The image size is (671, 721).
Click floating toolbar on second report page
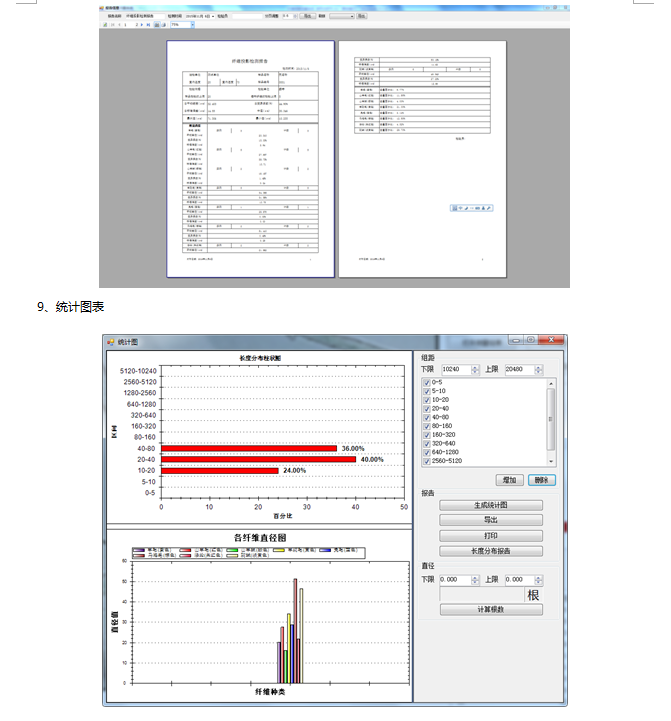click(x=471, y=207)
